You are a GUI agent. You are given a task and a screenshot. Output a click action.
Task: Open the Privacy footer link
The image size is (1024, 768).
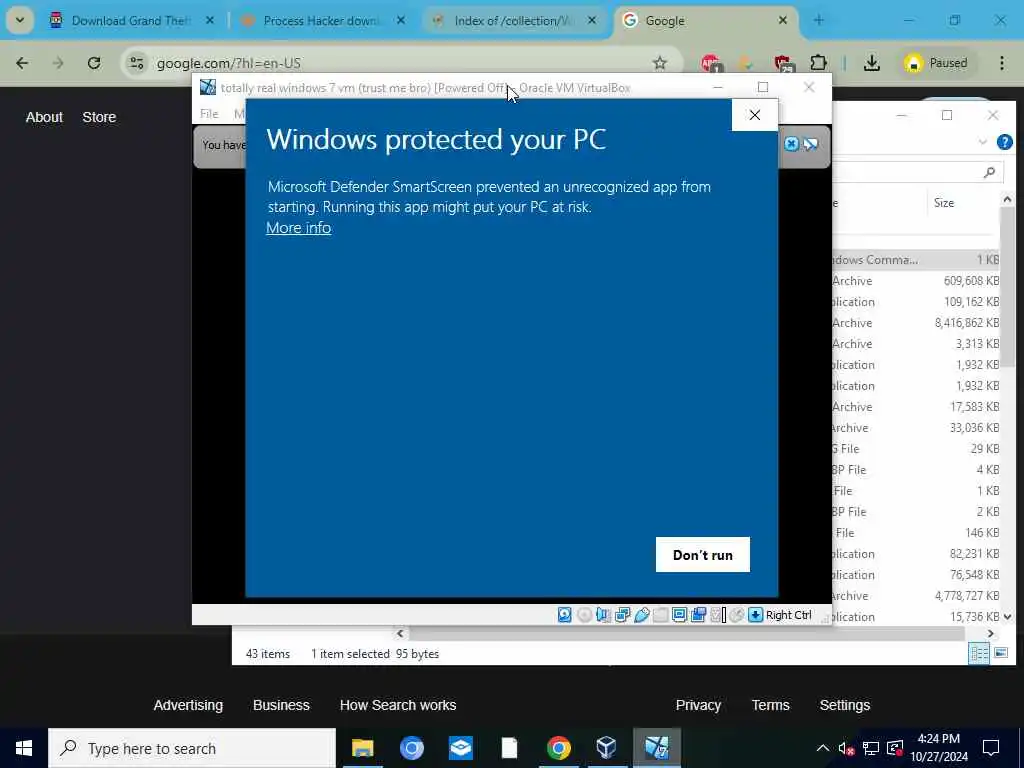(x=698, y=705)
